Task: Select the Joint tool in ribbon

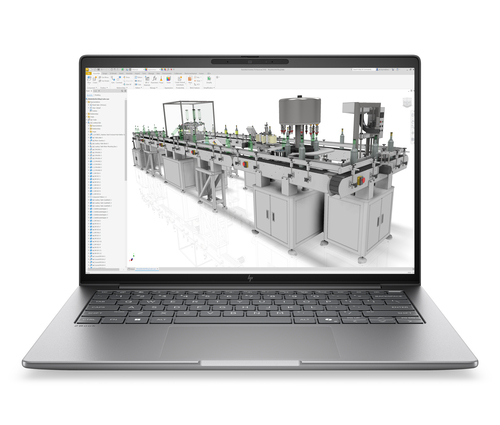Action: click(x=113, y=79)
